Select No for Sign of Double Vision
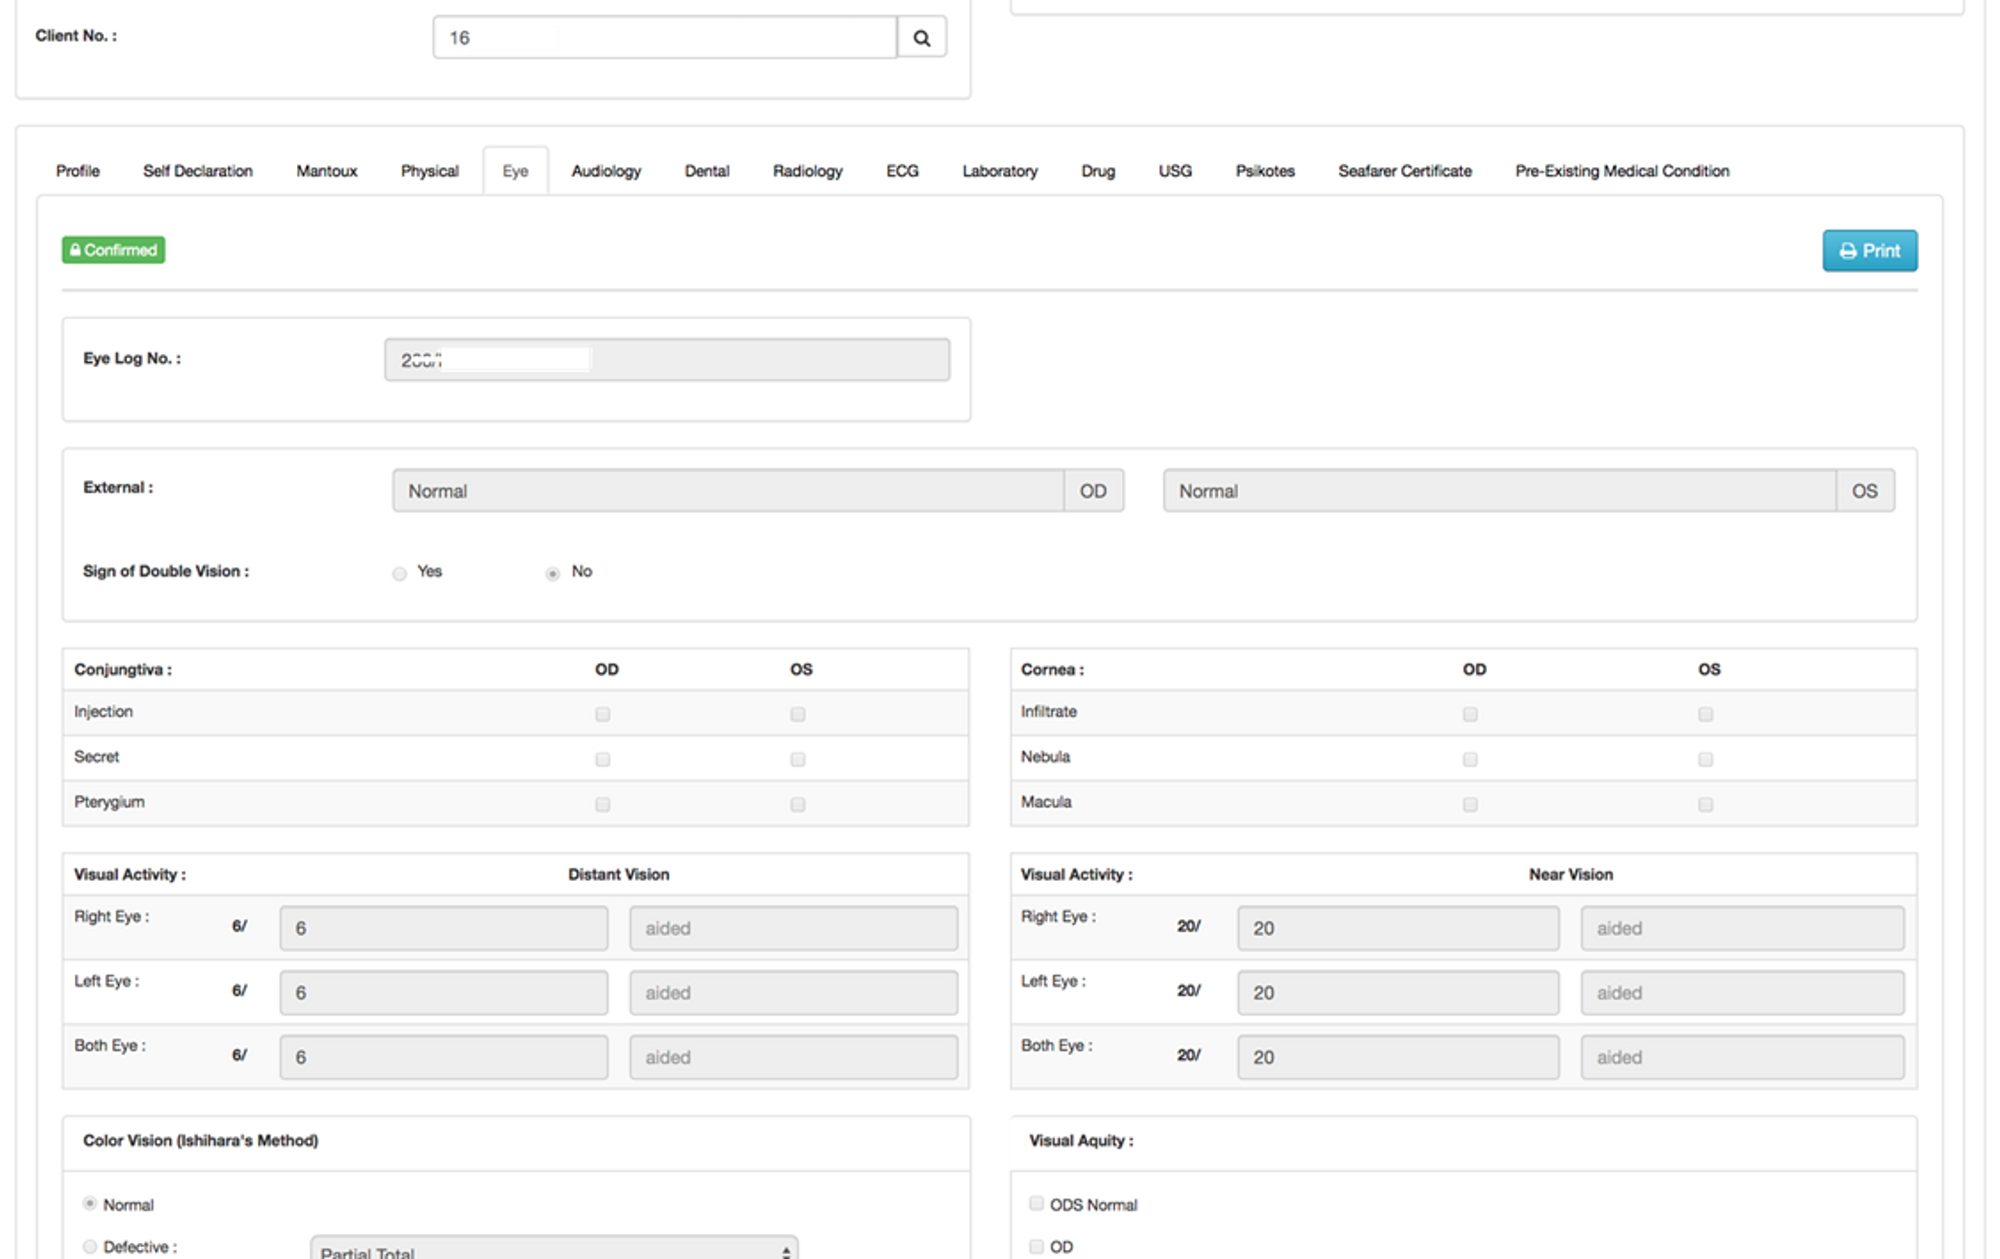 pos(552,574)
